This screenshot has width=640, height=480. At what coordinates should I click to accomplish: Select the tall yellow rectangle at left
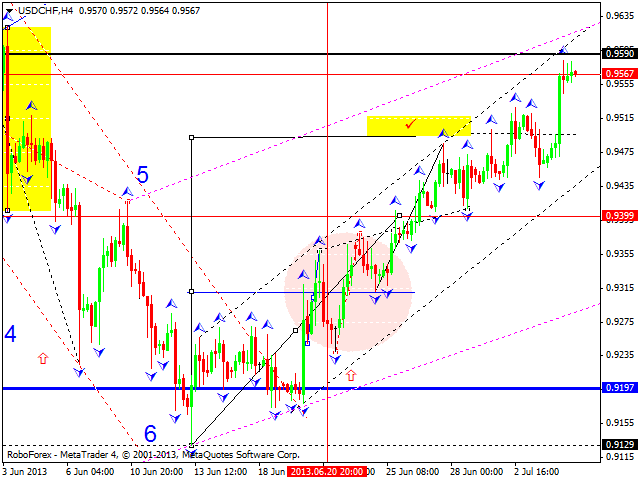(x=28, y=118)
